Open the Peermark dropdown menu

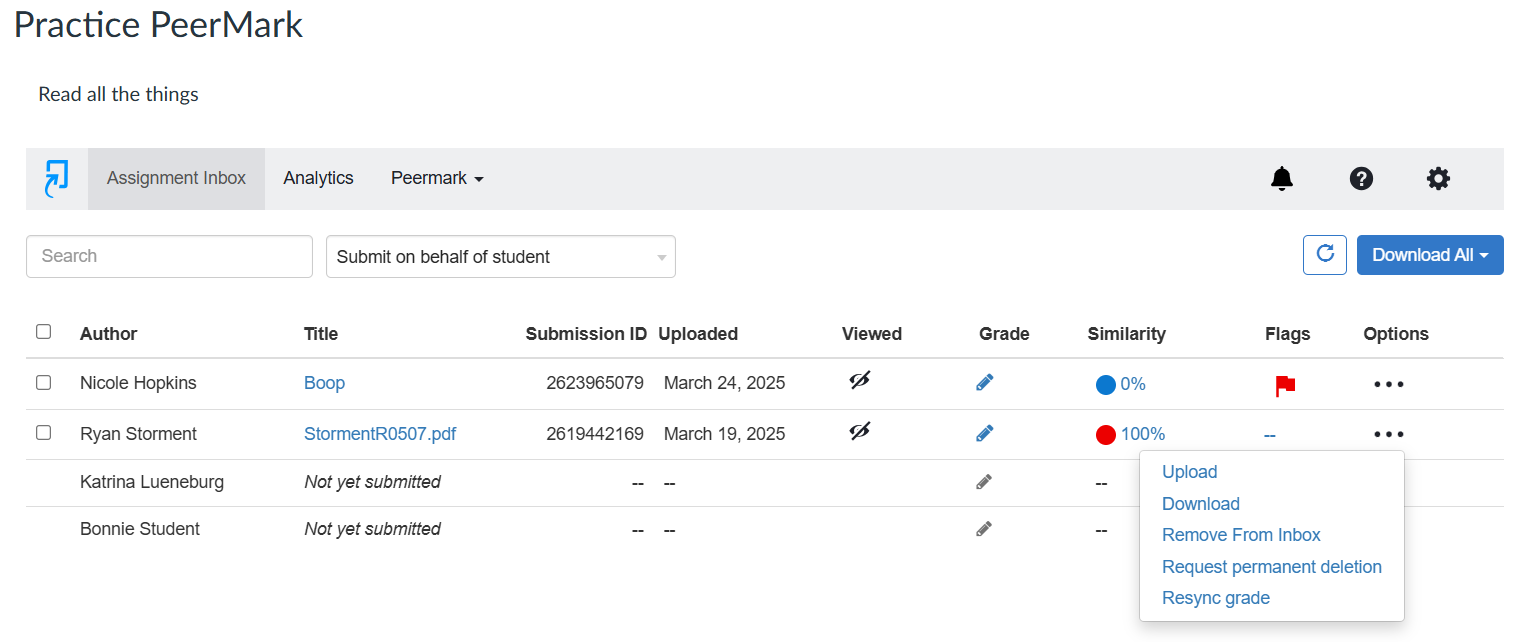point(437,178)
